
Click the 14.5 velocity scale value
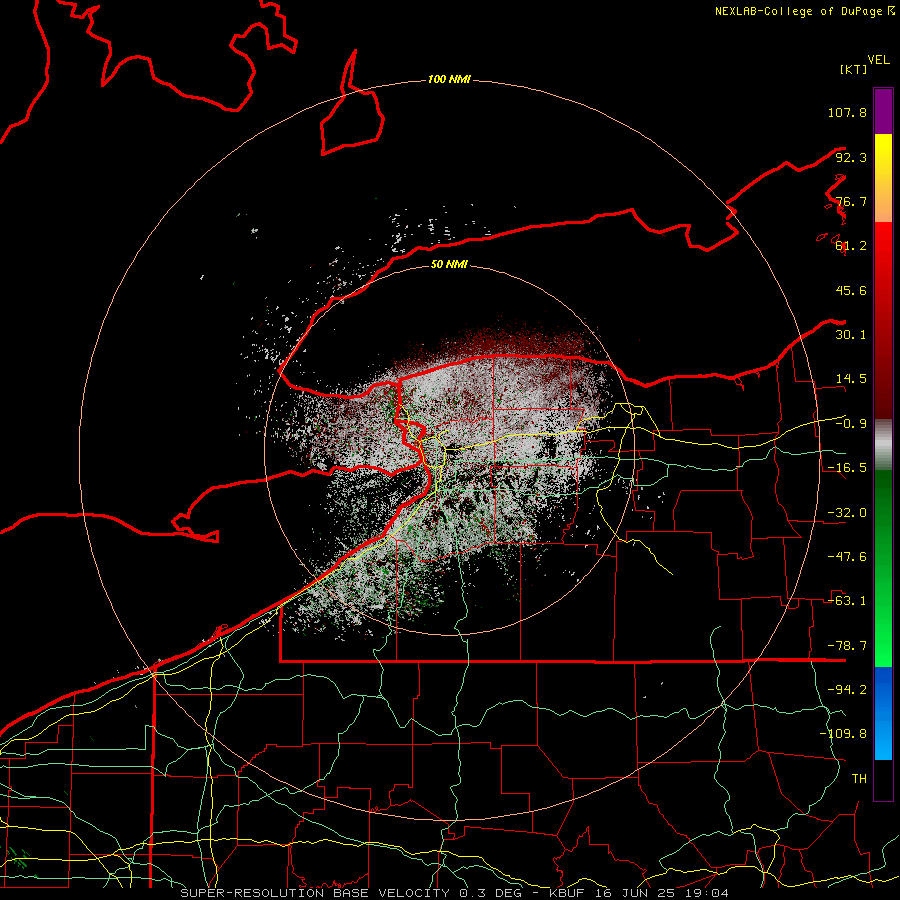coord(851,379)
